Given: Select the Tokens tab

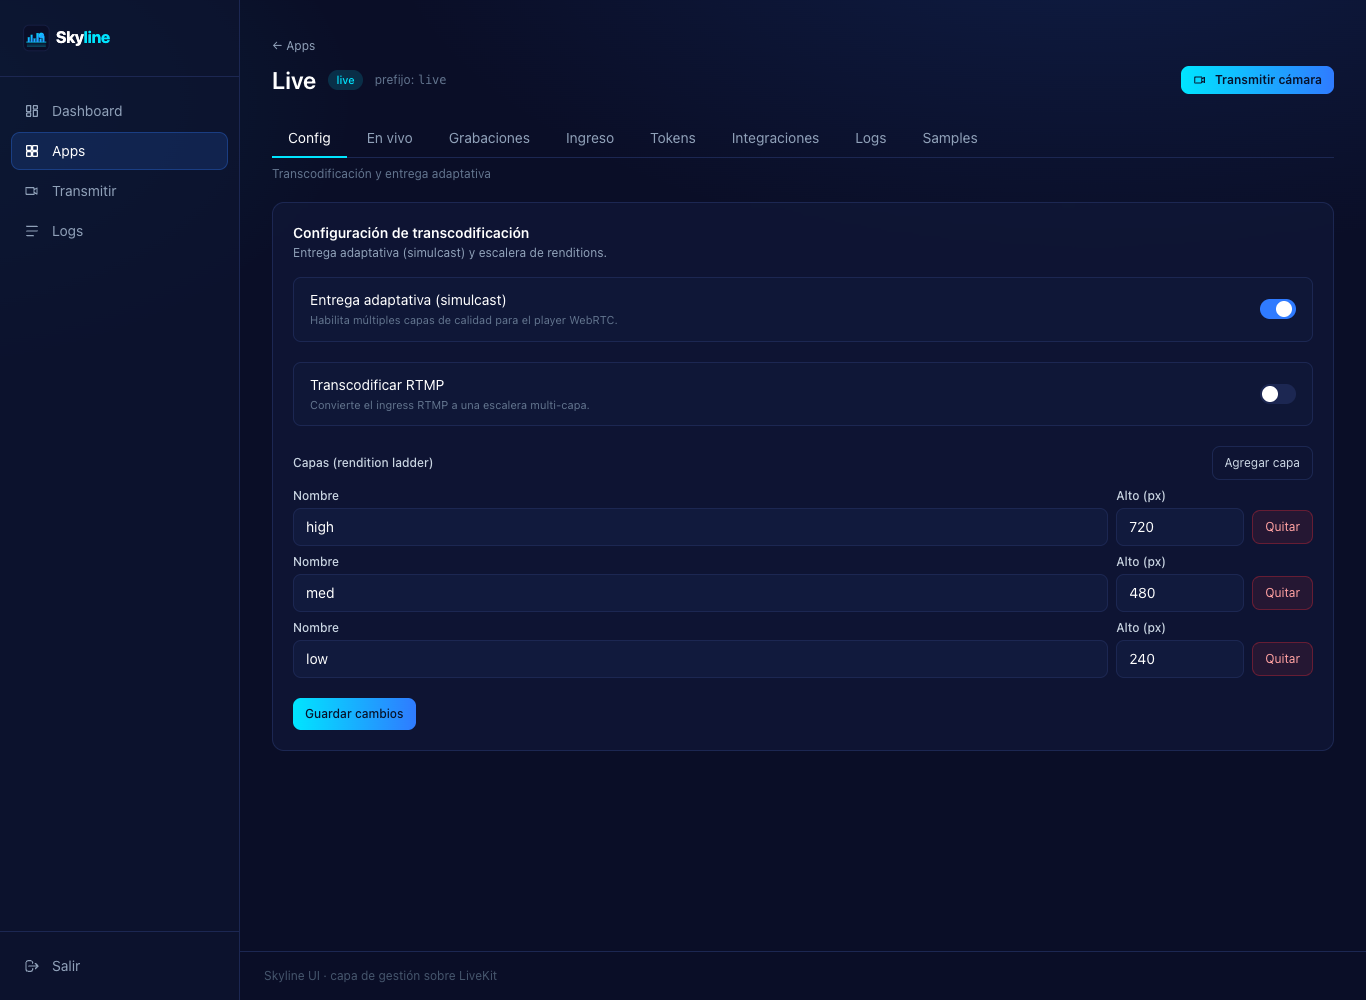Looking at the screenshot, I should click(x=673, y=138).
